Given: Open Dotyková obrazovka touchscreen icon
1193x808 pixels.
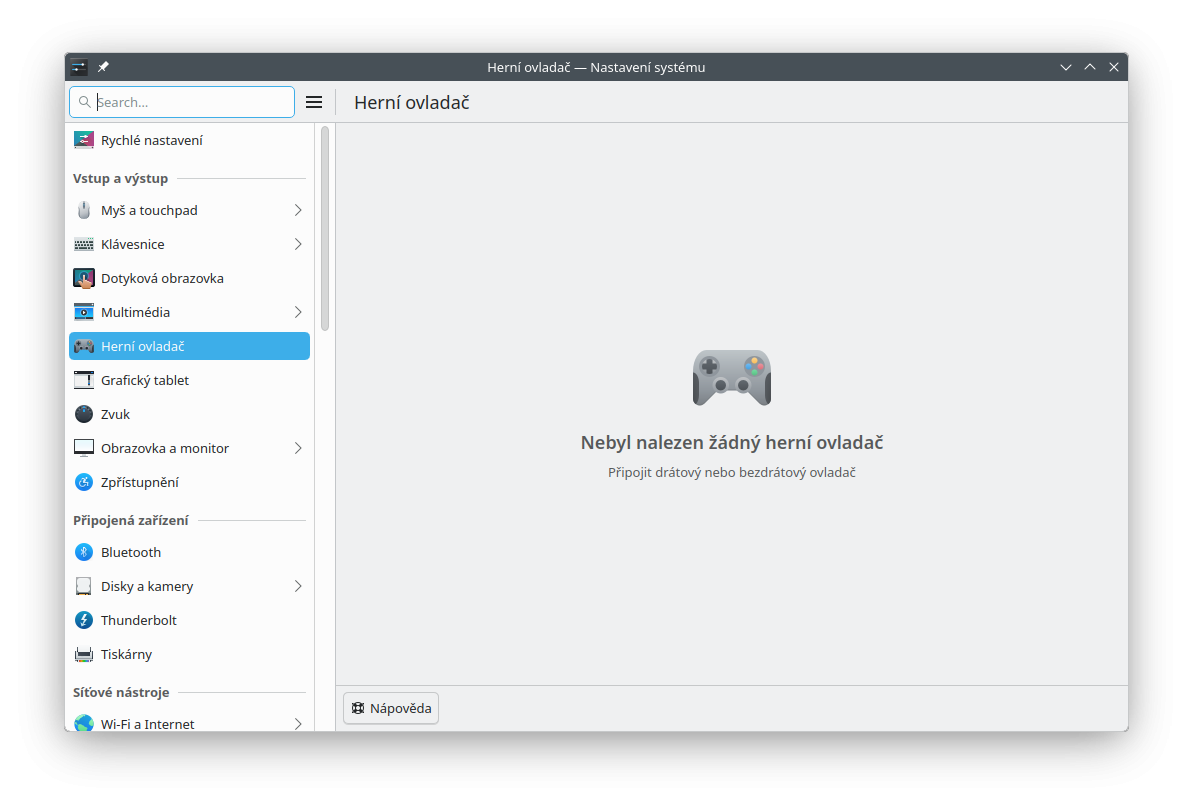Looking at the screenshot, I should click(84, 278).
